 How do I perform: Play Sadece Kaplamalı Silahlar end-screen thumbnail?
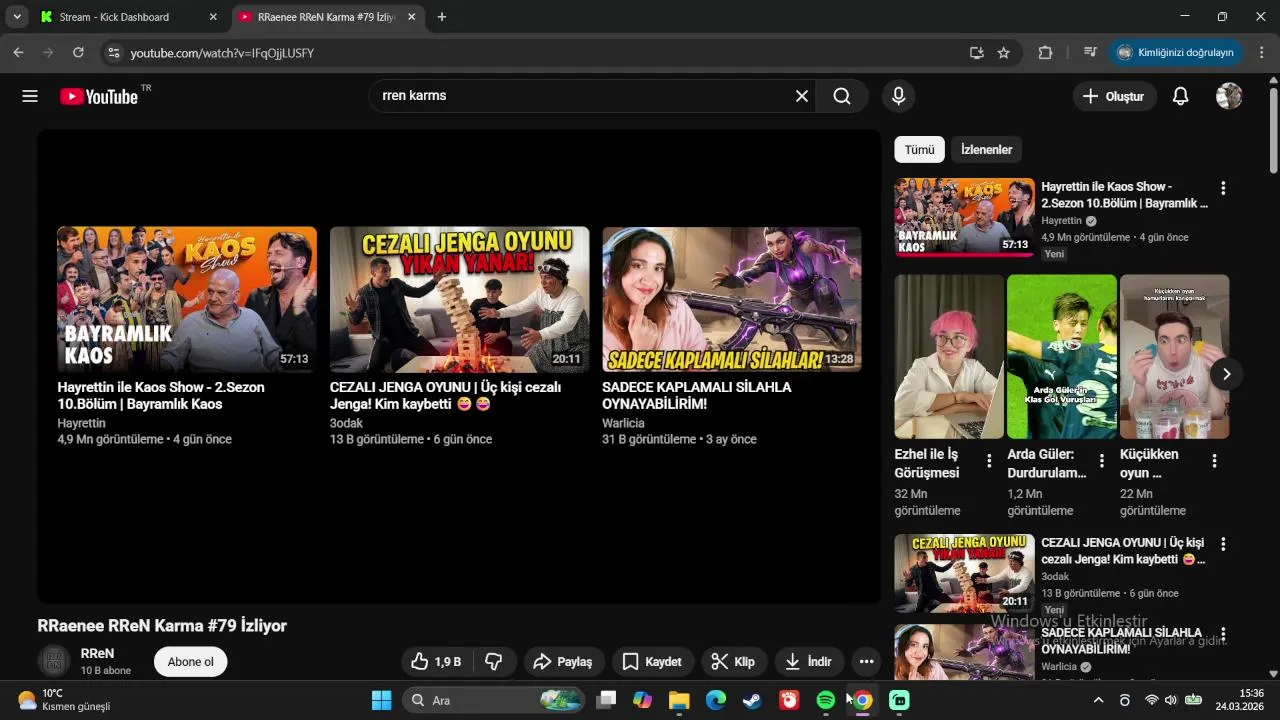(x=732, y=299)
